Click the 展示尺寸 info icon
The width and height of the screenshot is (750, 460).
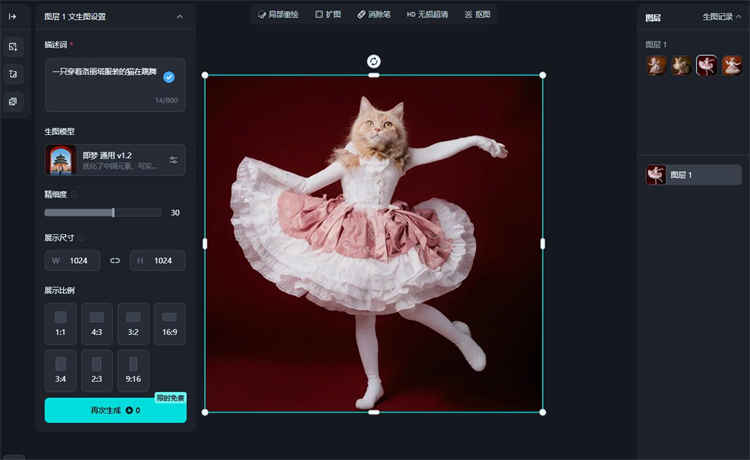[x=81, y=238]
